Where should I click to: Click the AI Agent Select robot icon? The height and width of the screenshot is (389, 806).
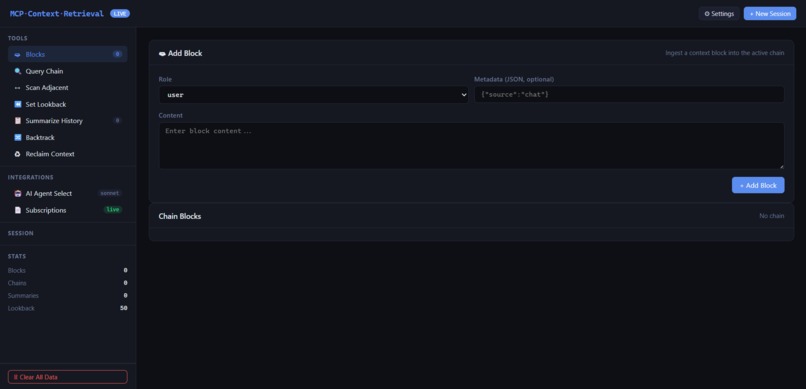point(17,194)
